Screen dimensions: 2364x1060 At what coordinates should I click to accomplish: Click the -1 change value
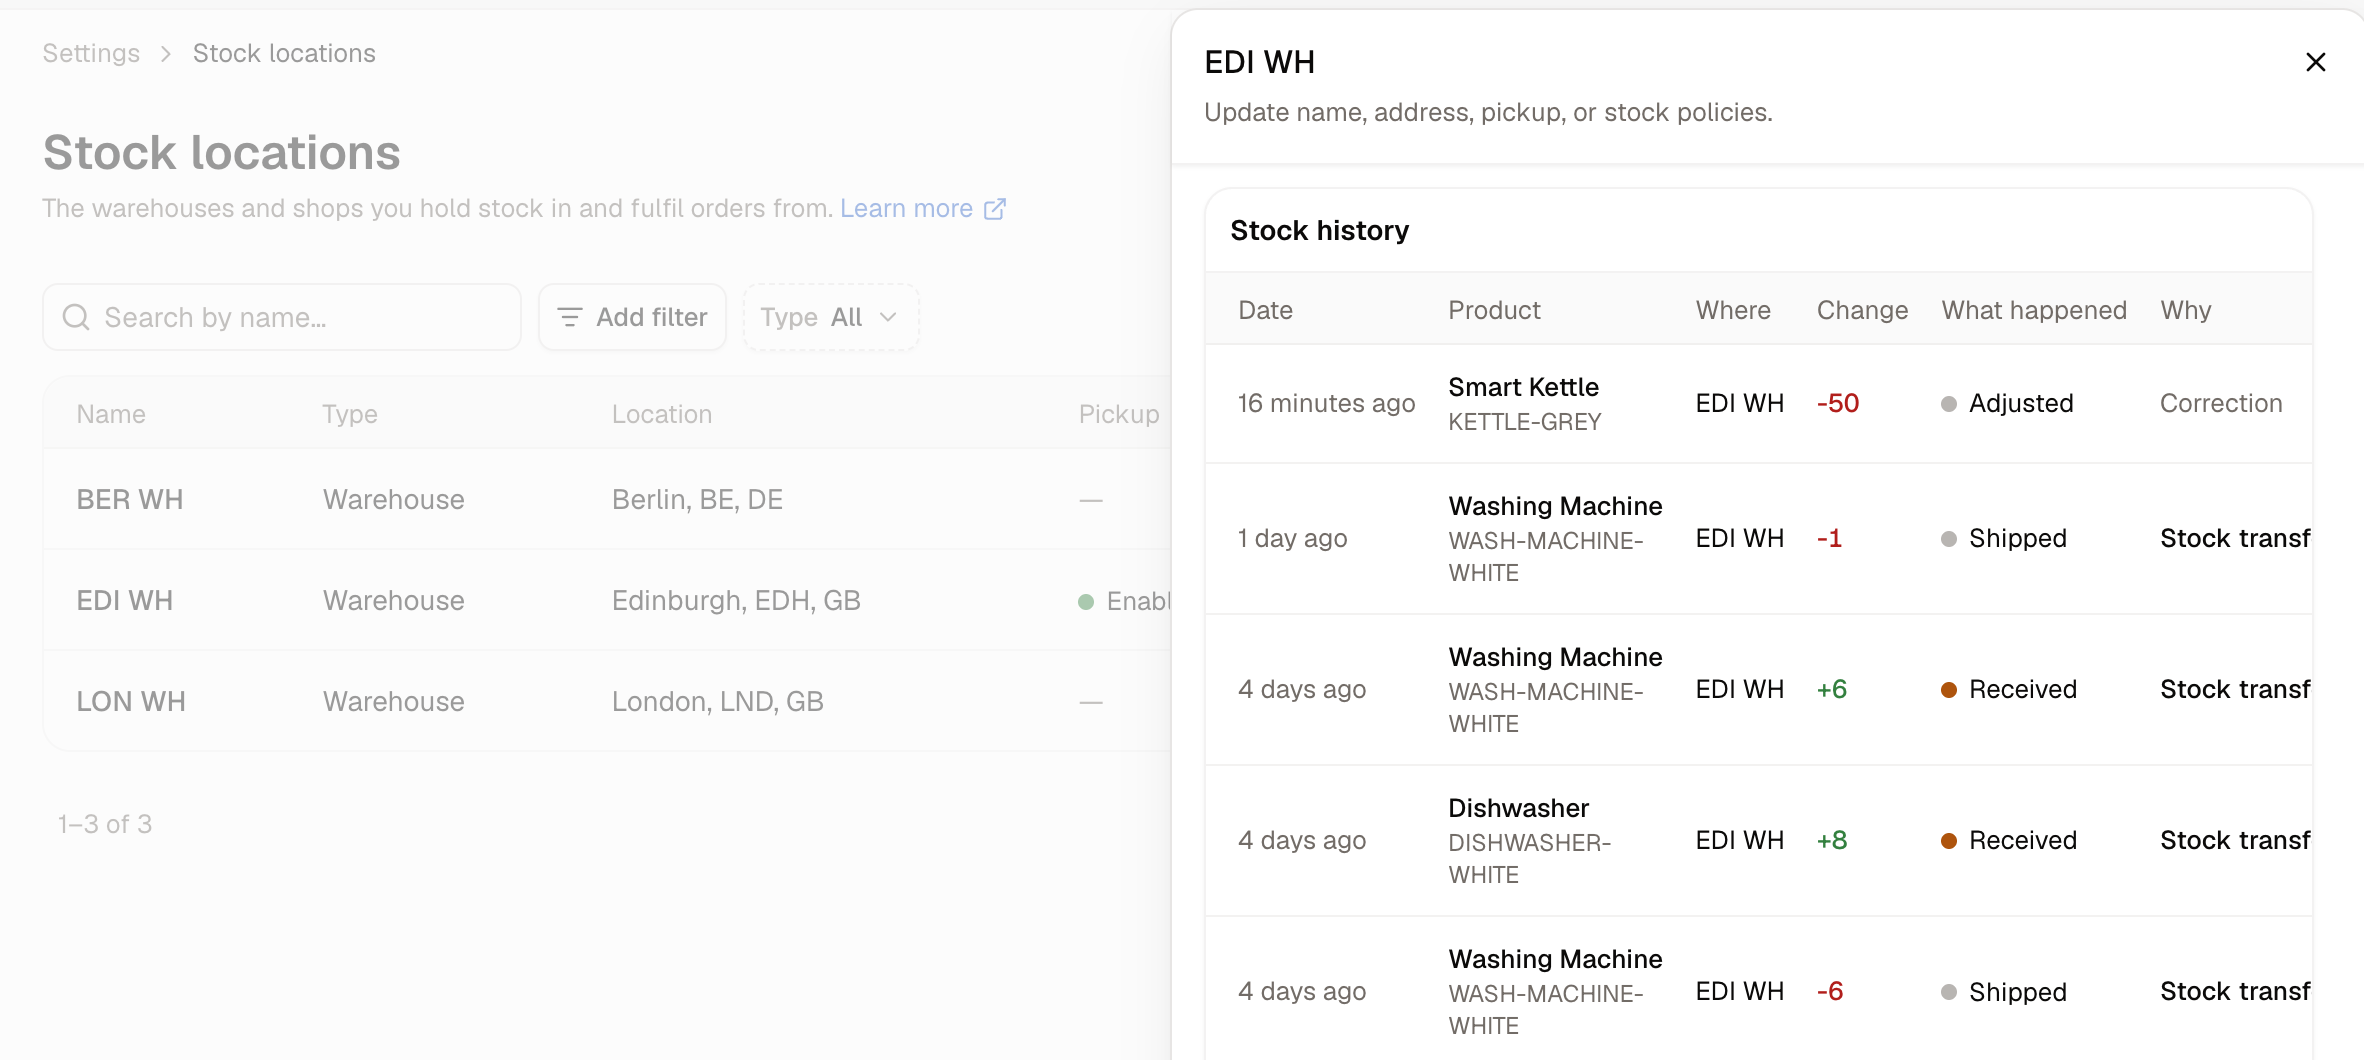[x=1829, y=538]
